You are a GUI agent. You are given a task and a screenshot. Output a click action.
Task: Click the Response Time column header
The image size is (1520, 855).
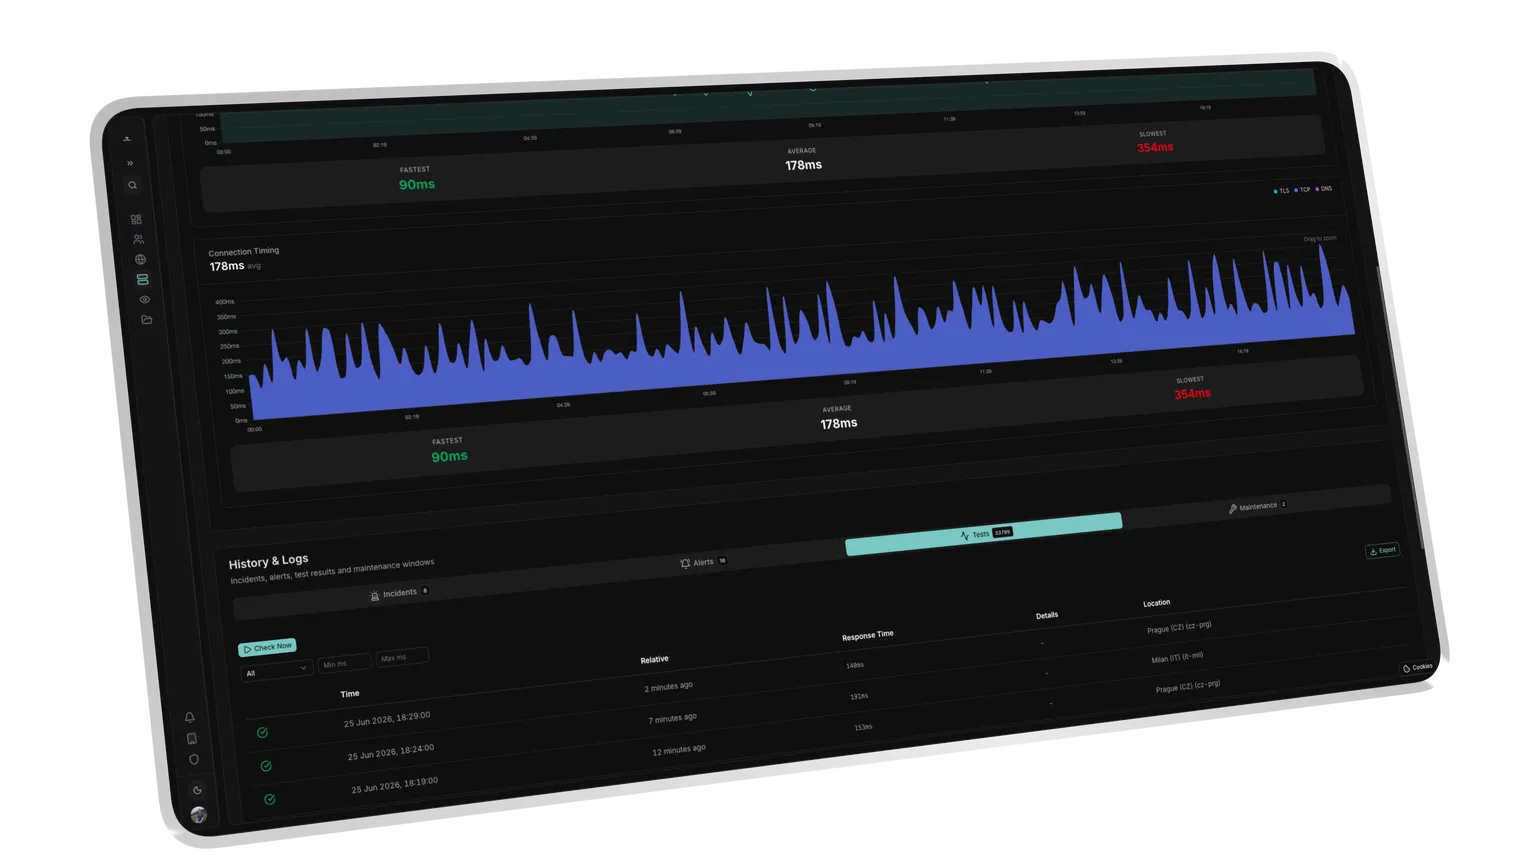tap(868, 635)
